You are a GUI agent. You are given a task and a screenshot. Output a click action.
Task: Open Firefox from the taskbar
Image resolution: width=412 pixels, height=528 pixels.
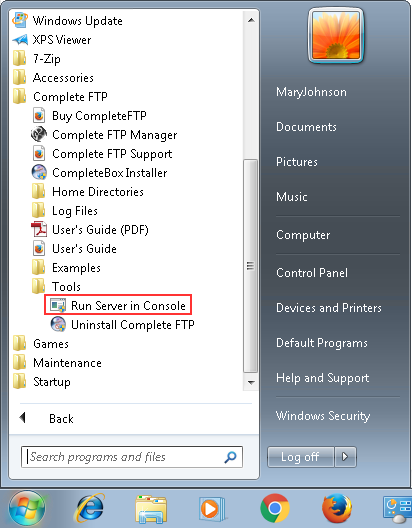click(x=337, y=508)
